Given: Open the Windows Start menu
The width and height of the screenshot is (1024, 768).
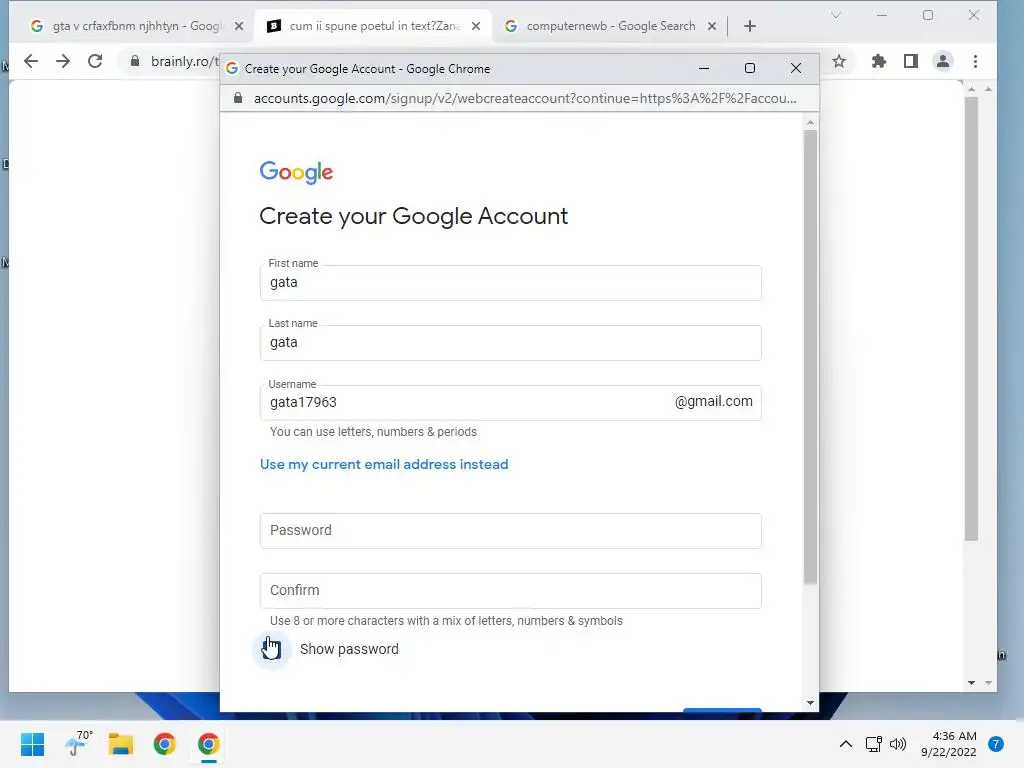Looking at the screenshot, I should pos(32,744).
